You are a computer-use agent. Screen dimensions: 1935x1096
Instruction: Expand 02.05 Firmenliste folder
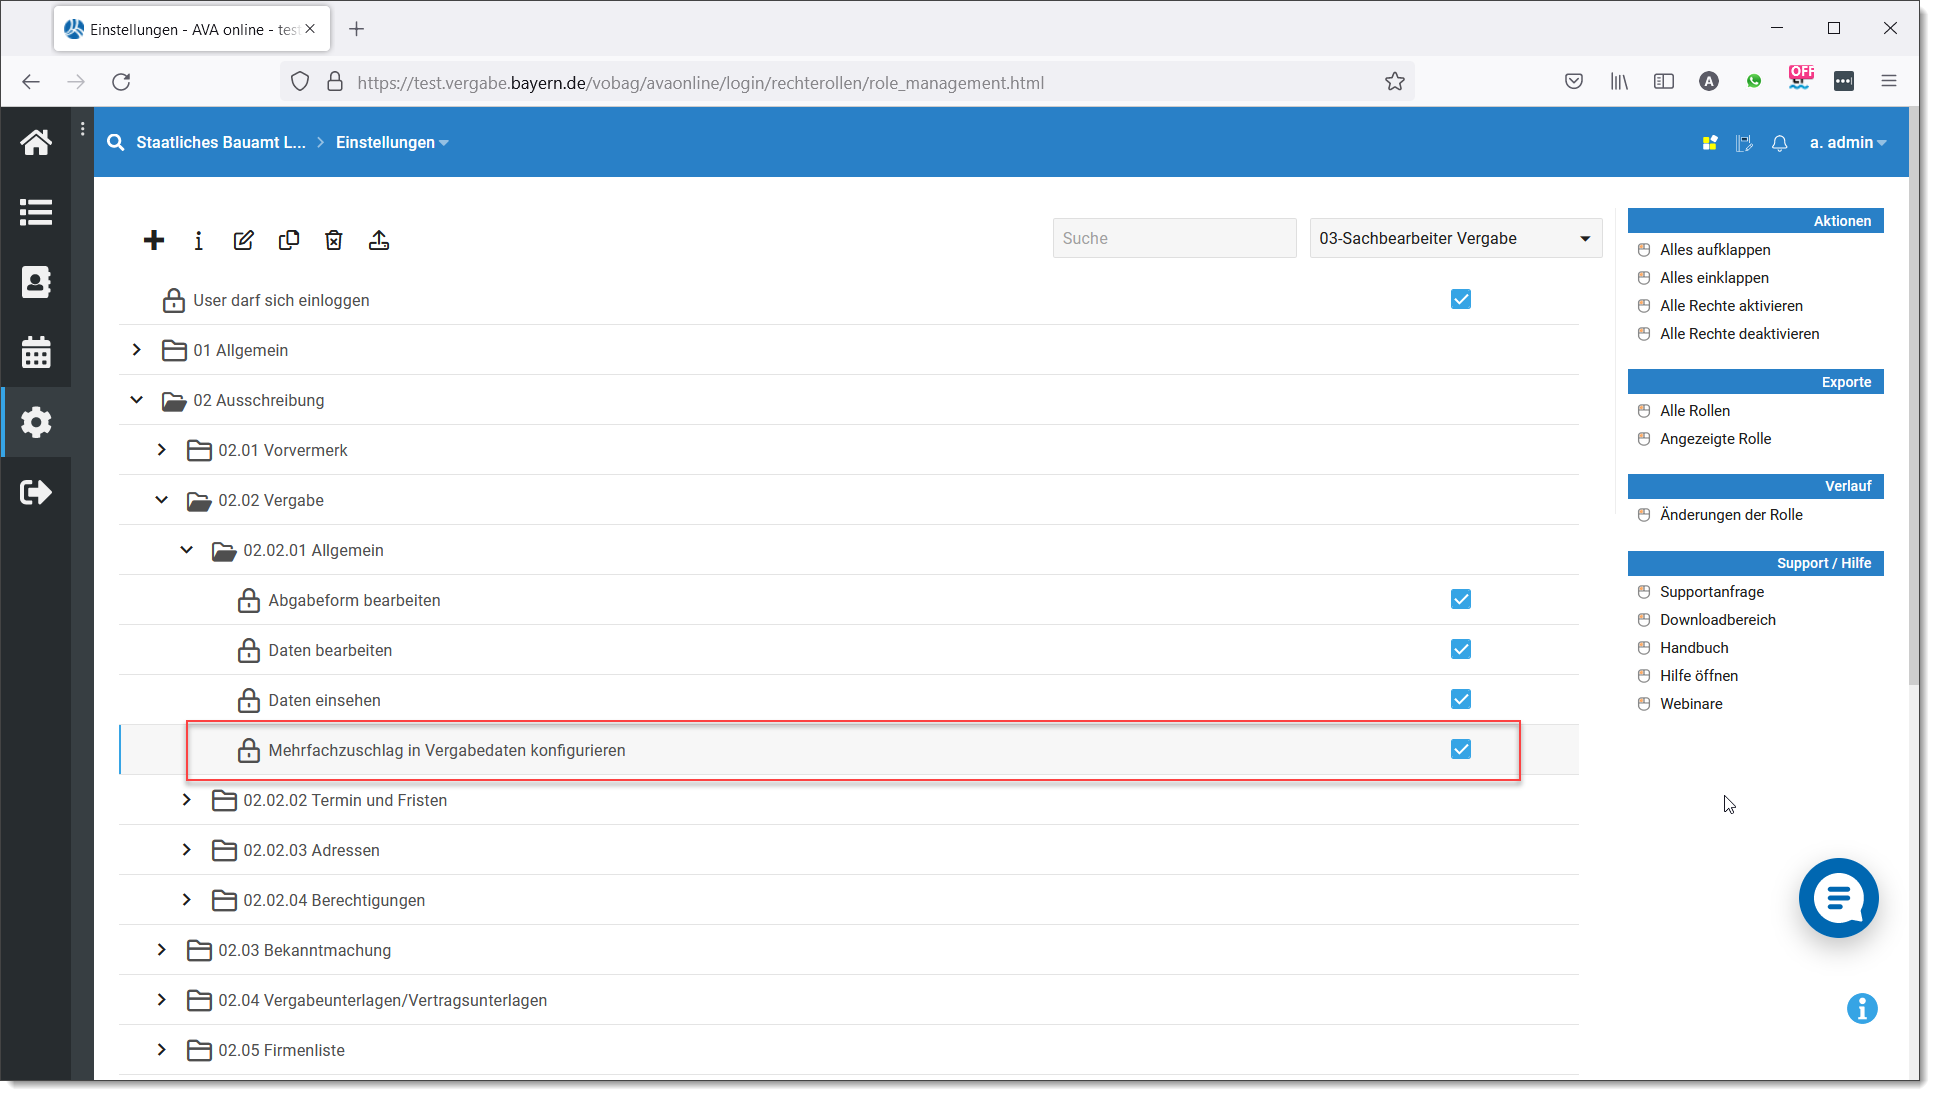[162, 1050]
